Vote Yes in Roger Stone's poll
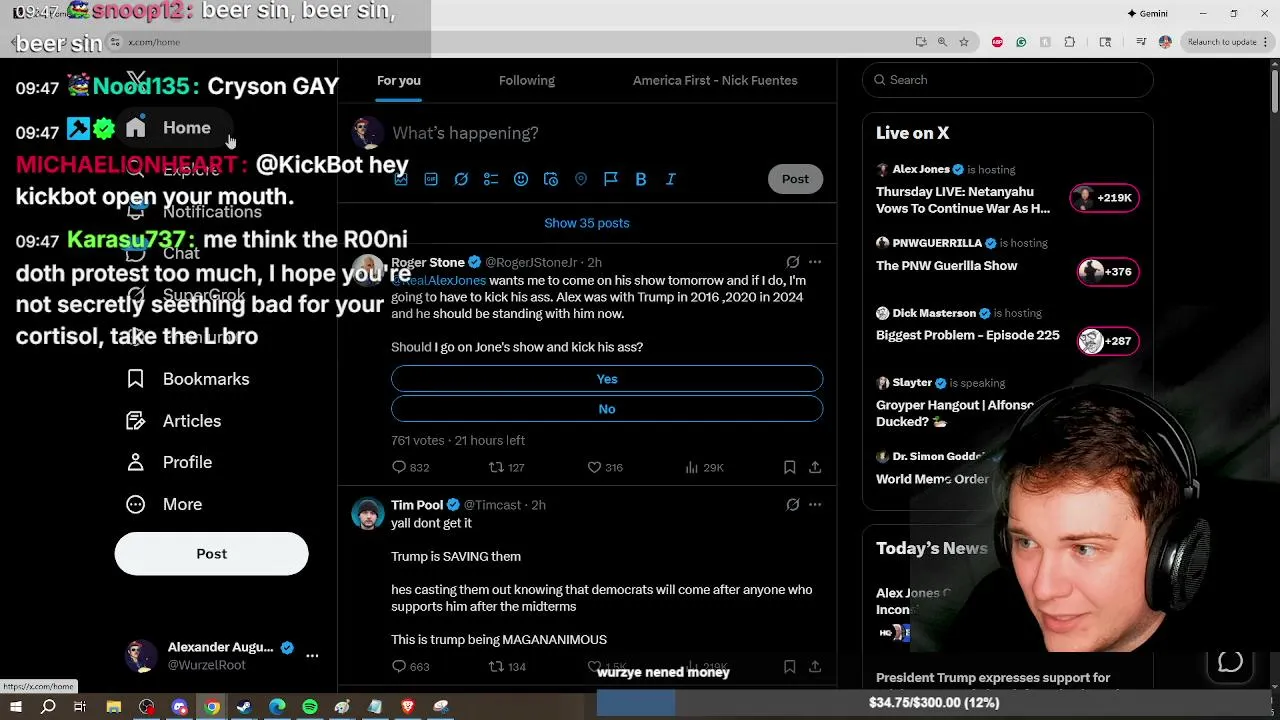Screen dimensions: 1280x720 [x=607, y=379]
